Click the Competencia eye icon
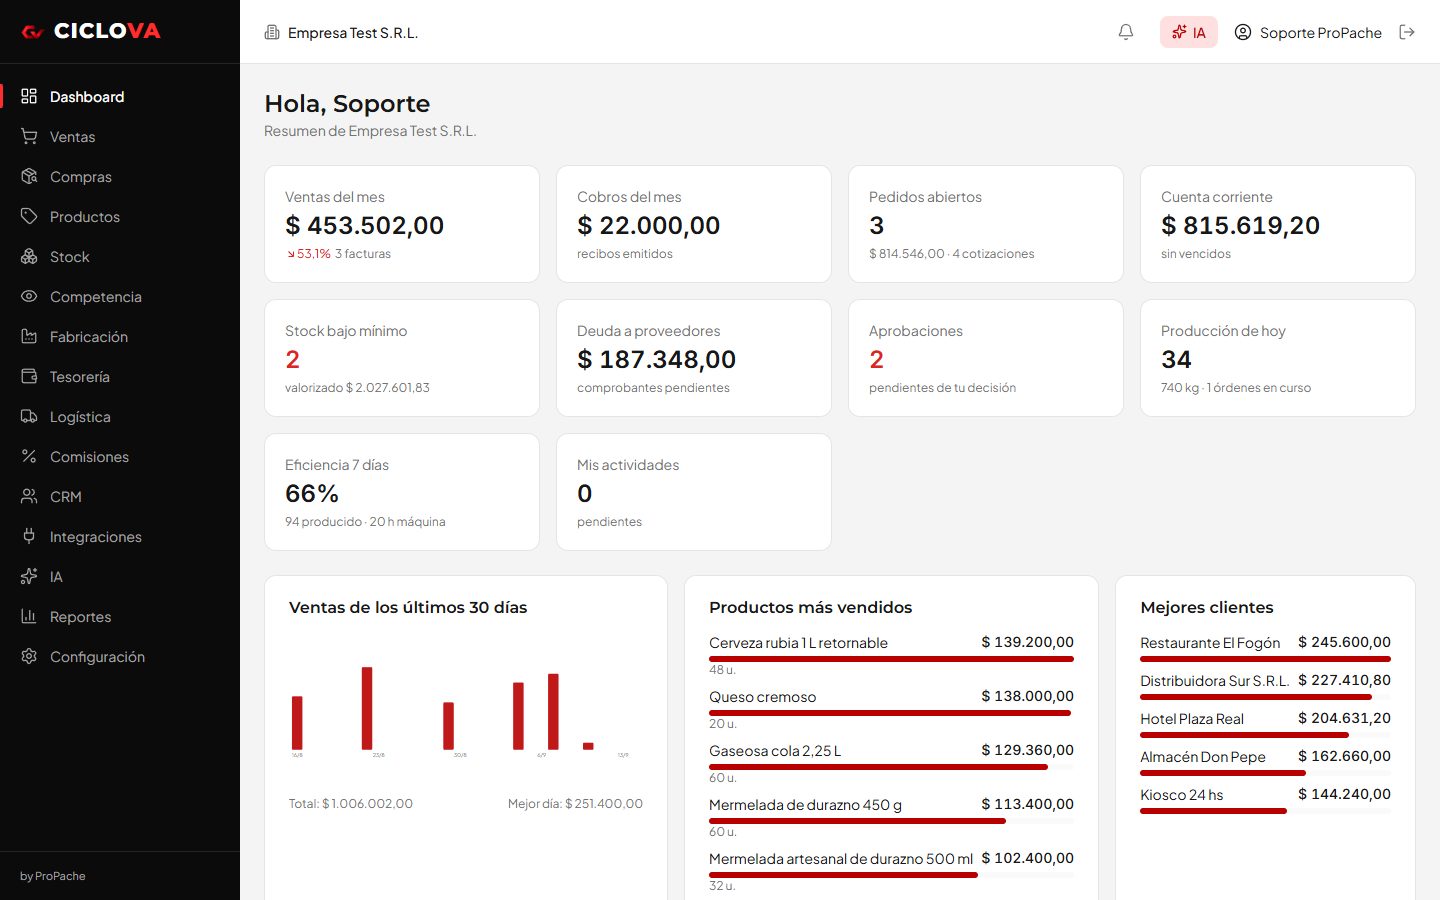This screenshot has width=1440, height=900. pyautogui.click(x=29, y=296)
